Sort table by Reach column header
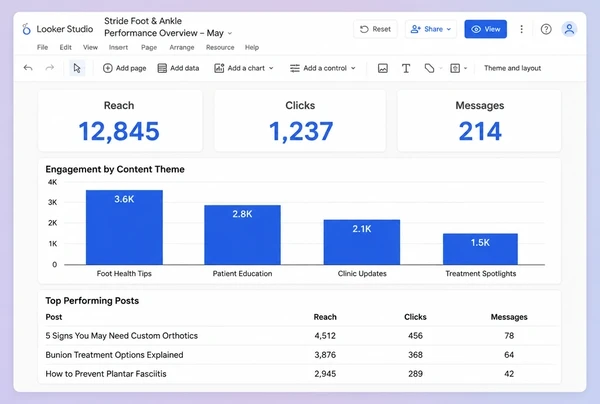The height and width of the screenshot is (404, 600). 325,317
